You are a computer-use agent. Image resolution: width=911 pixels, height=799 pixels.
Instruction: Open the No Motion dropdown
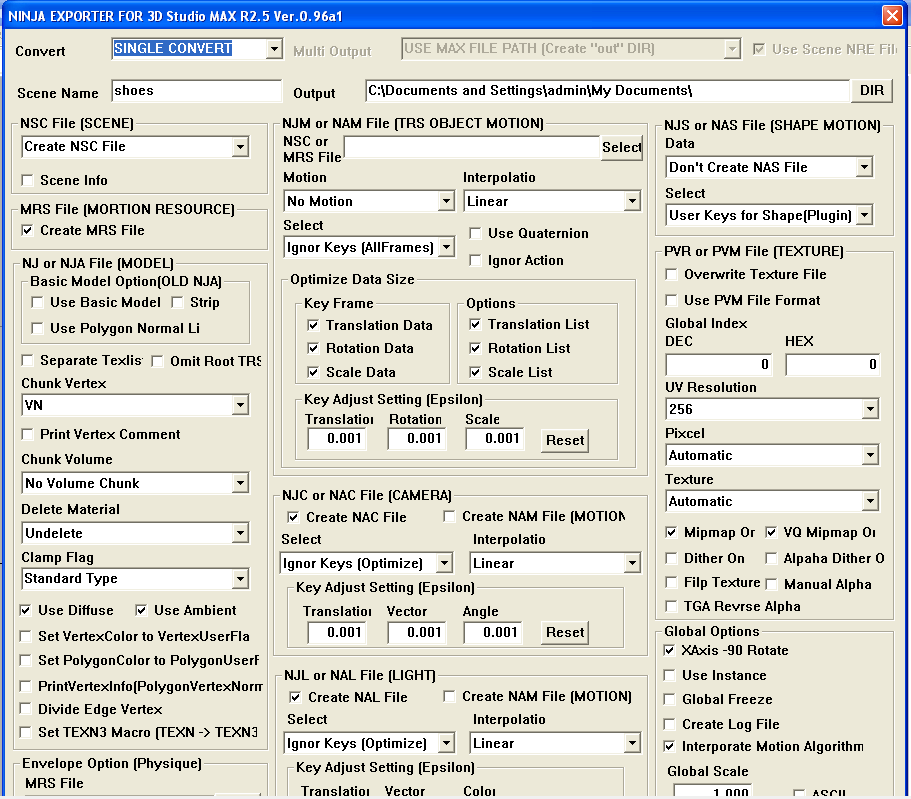coord(369,201)
